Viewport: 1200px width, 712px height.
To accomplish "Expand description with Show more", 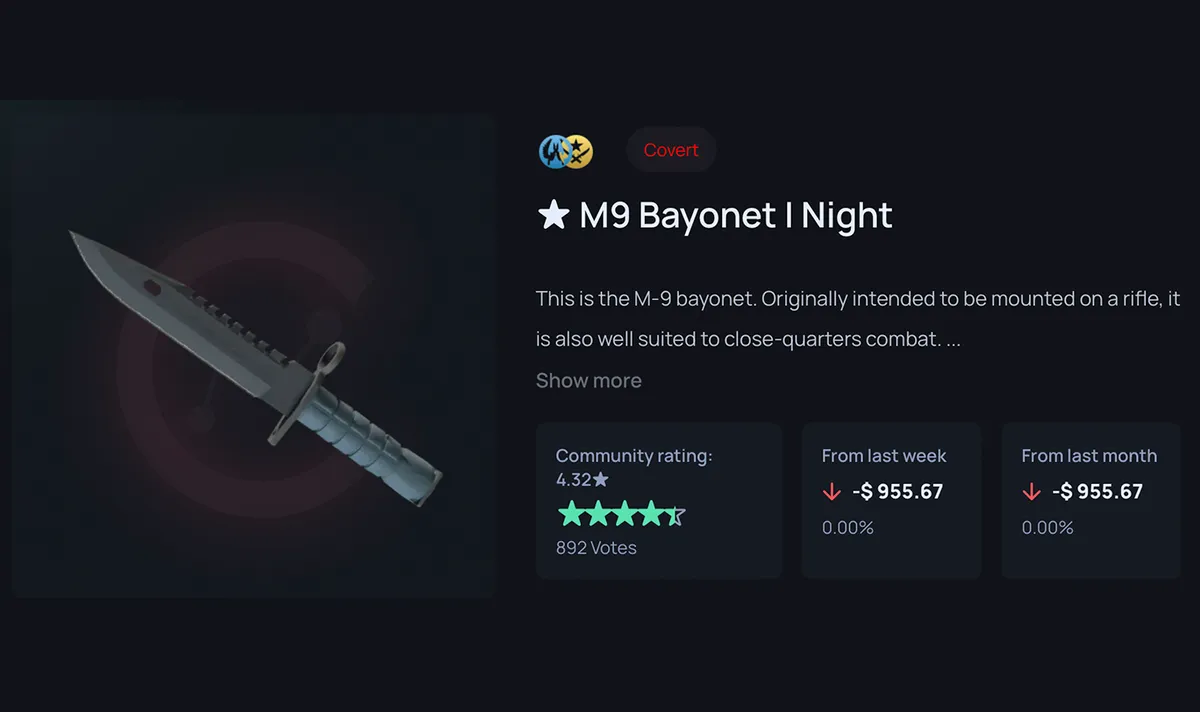I will point(588,381).
